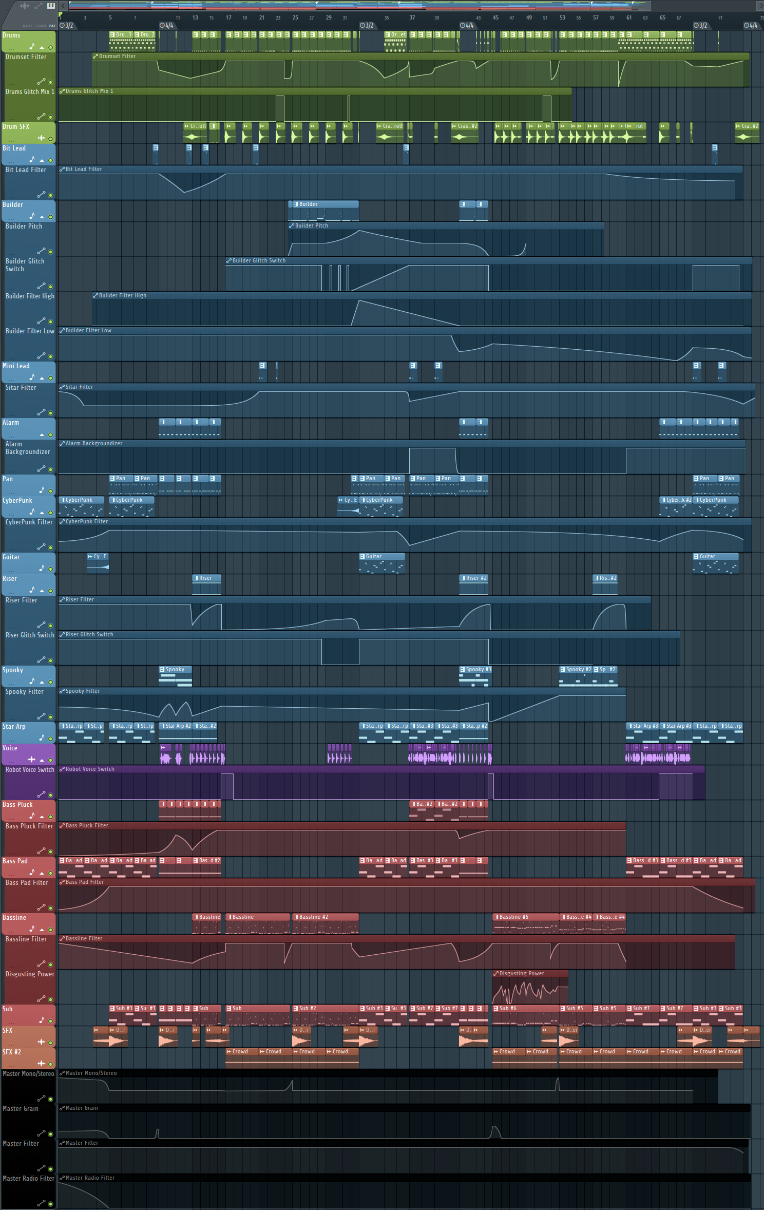Select the Master Gram track name
Screen dimensions: 764x1210
click(20, 1109)
